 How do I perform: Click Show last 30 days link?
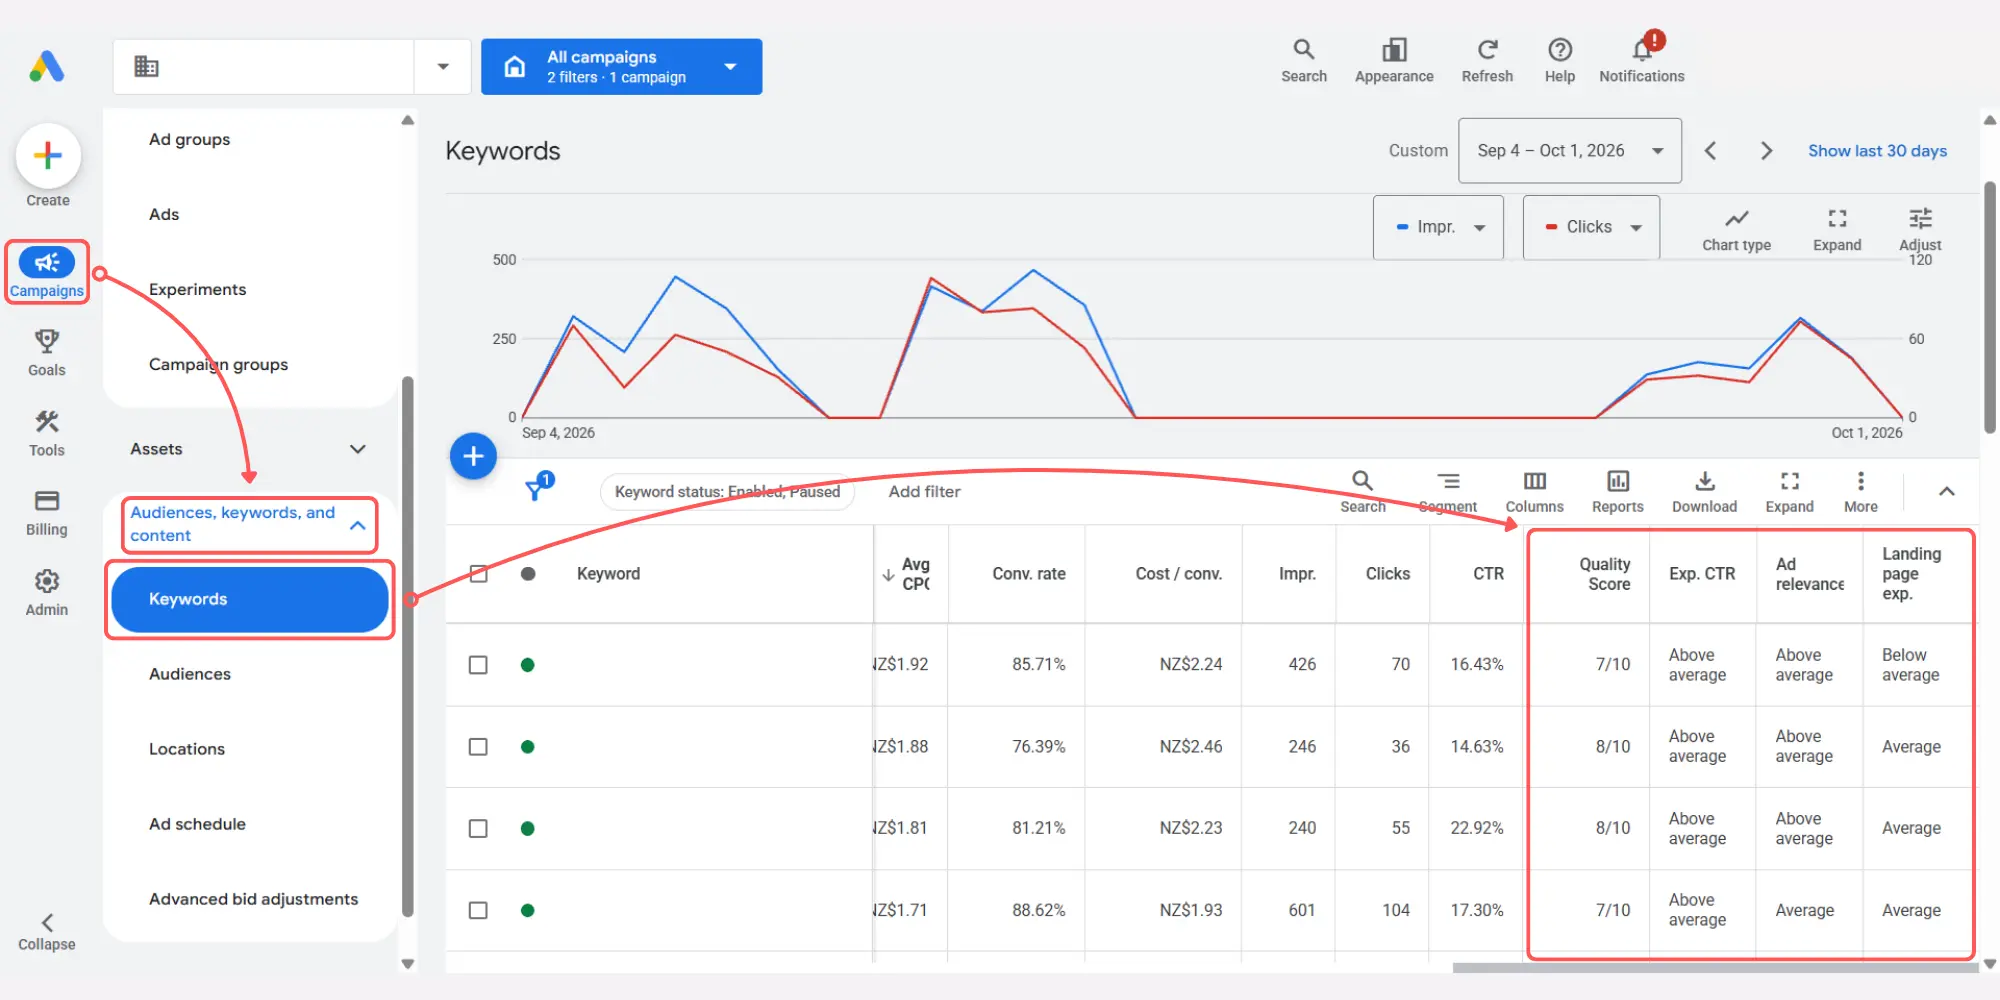click(x=1877, y=151)
